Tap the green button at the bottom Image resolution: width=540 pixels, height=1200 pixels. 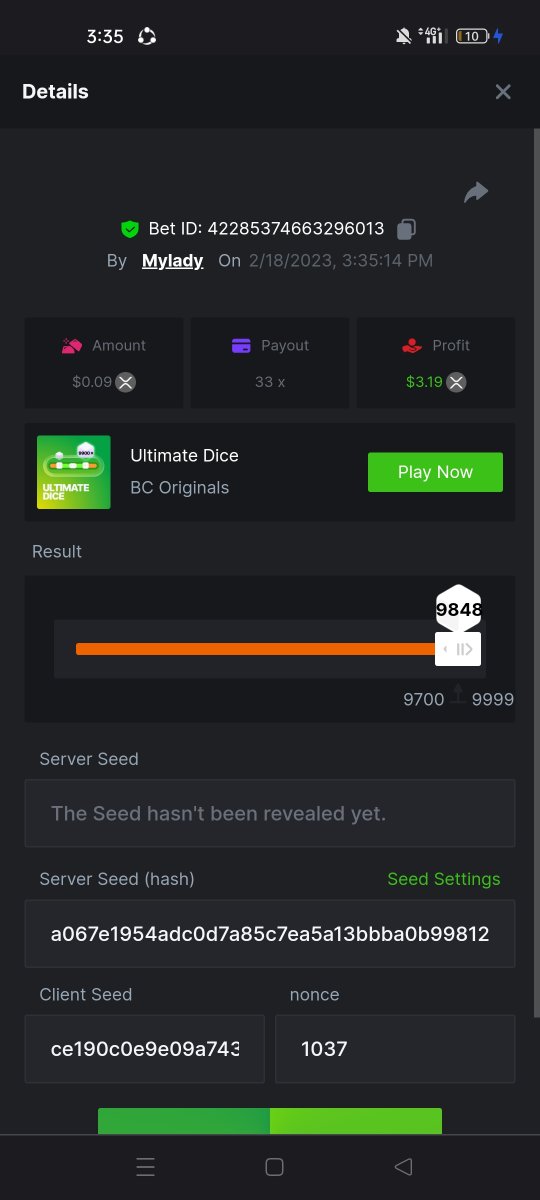[270, 1121]
